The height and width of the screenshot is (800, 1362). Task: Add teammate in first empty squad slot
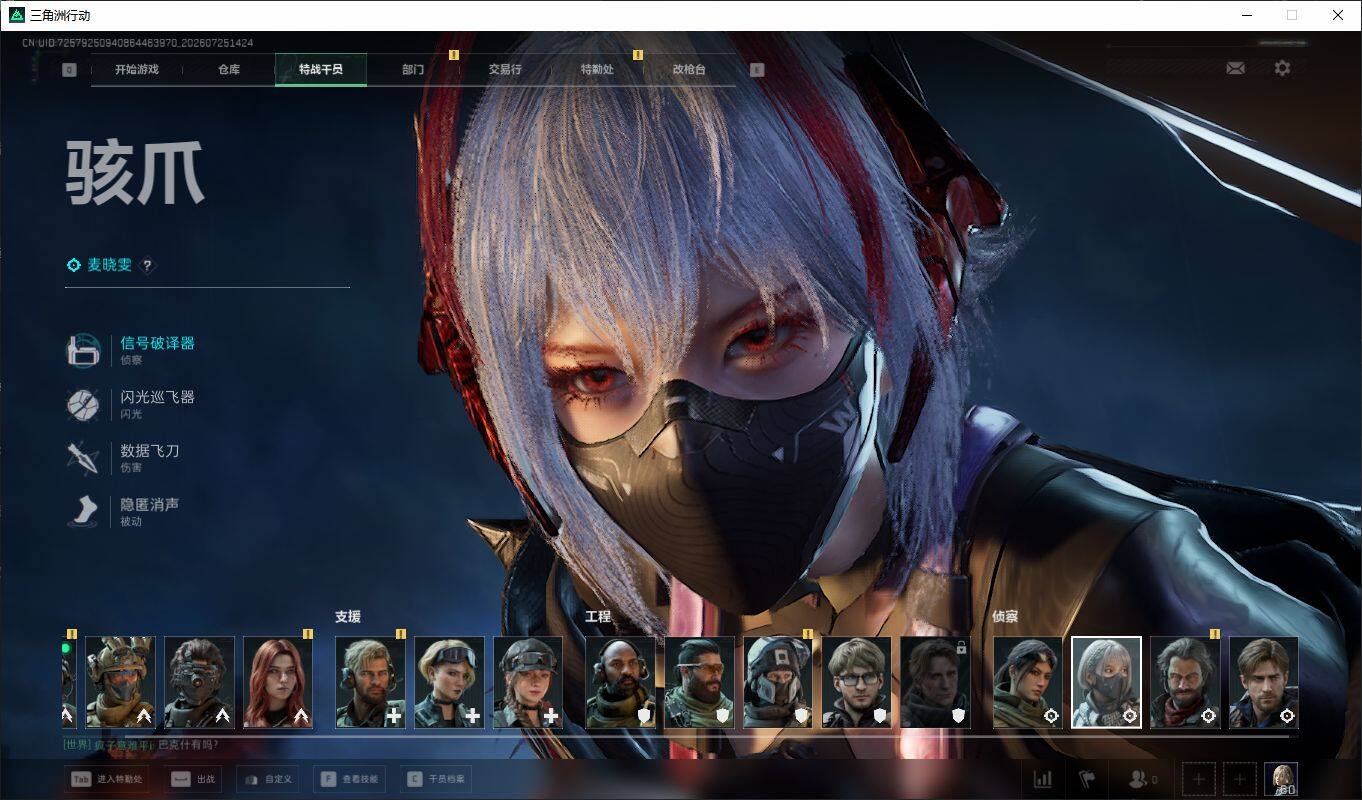pos(1198,779)
